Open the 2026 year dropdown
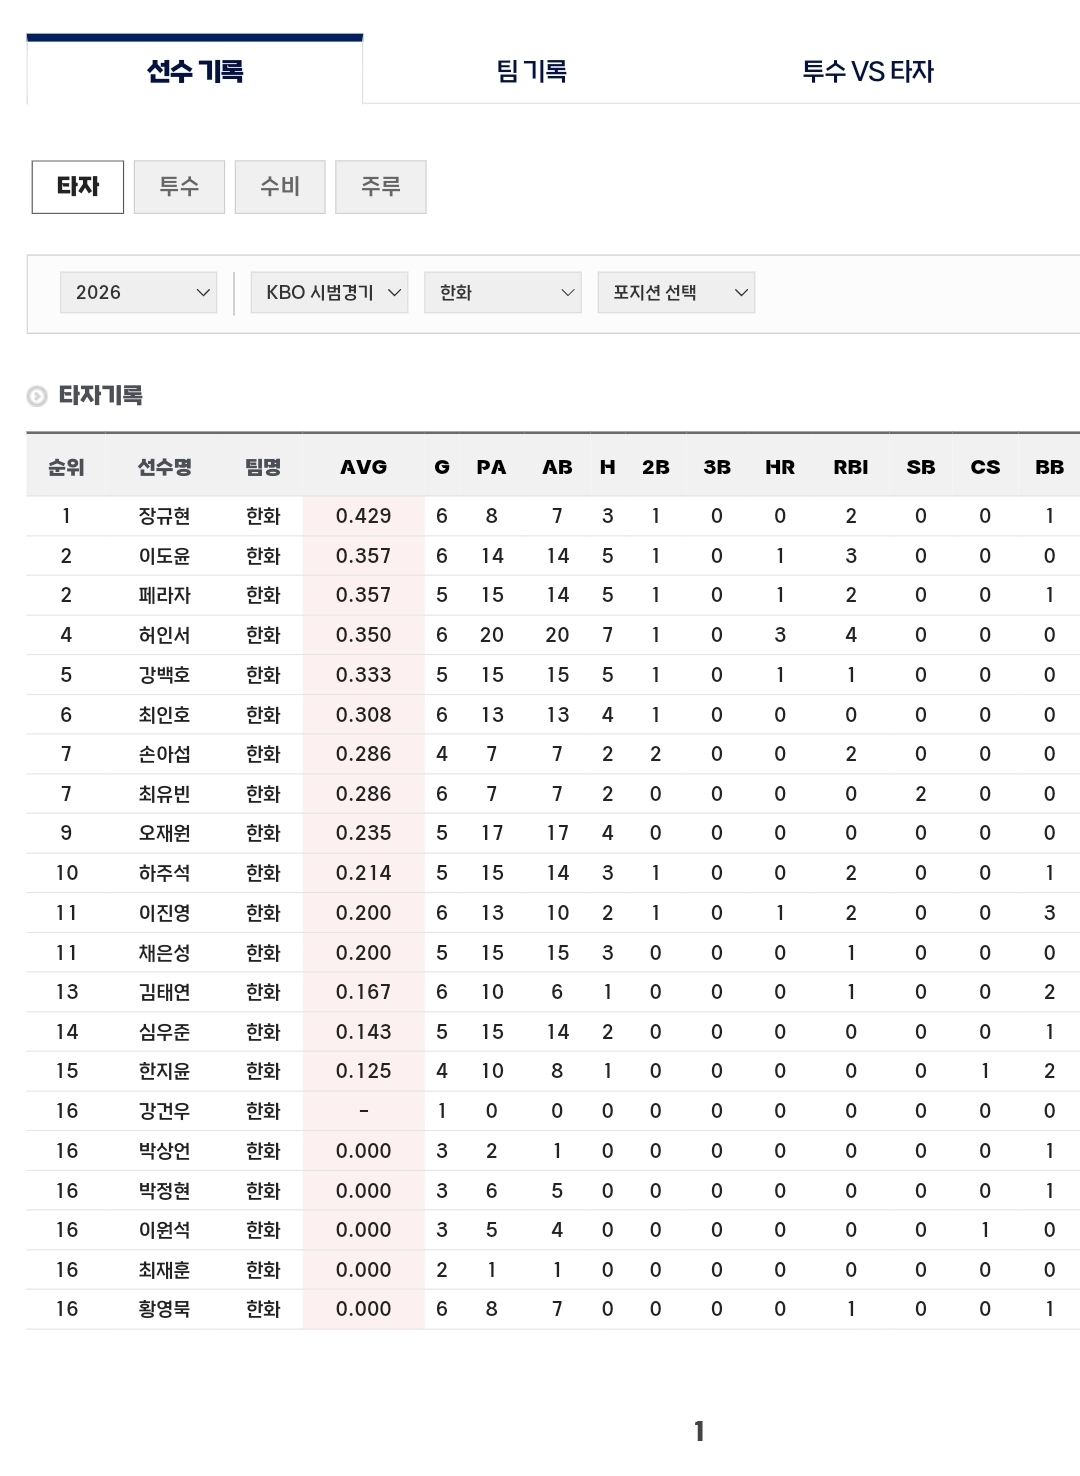 138,293
